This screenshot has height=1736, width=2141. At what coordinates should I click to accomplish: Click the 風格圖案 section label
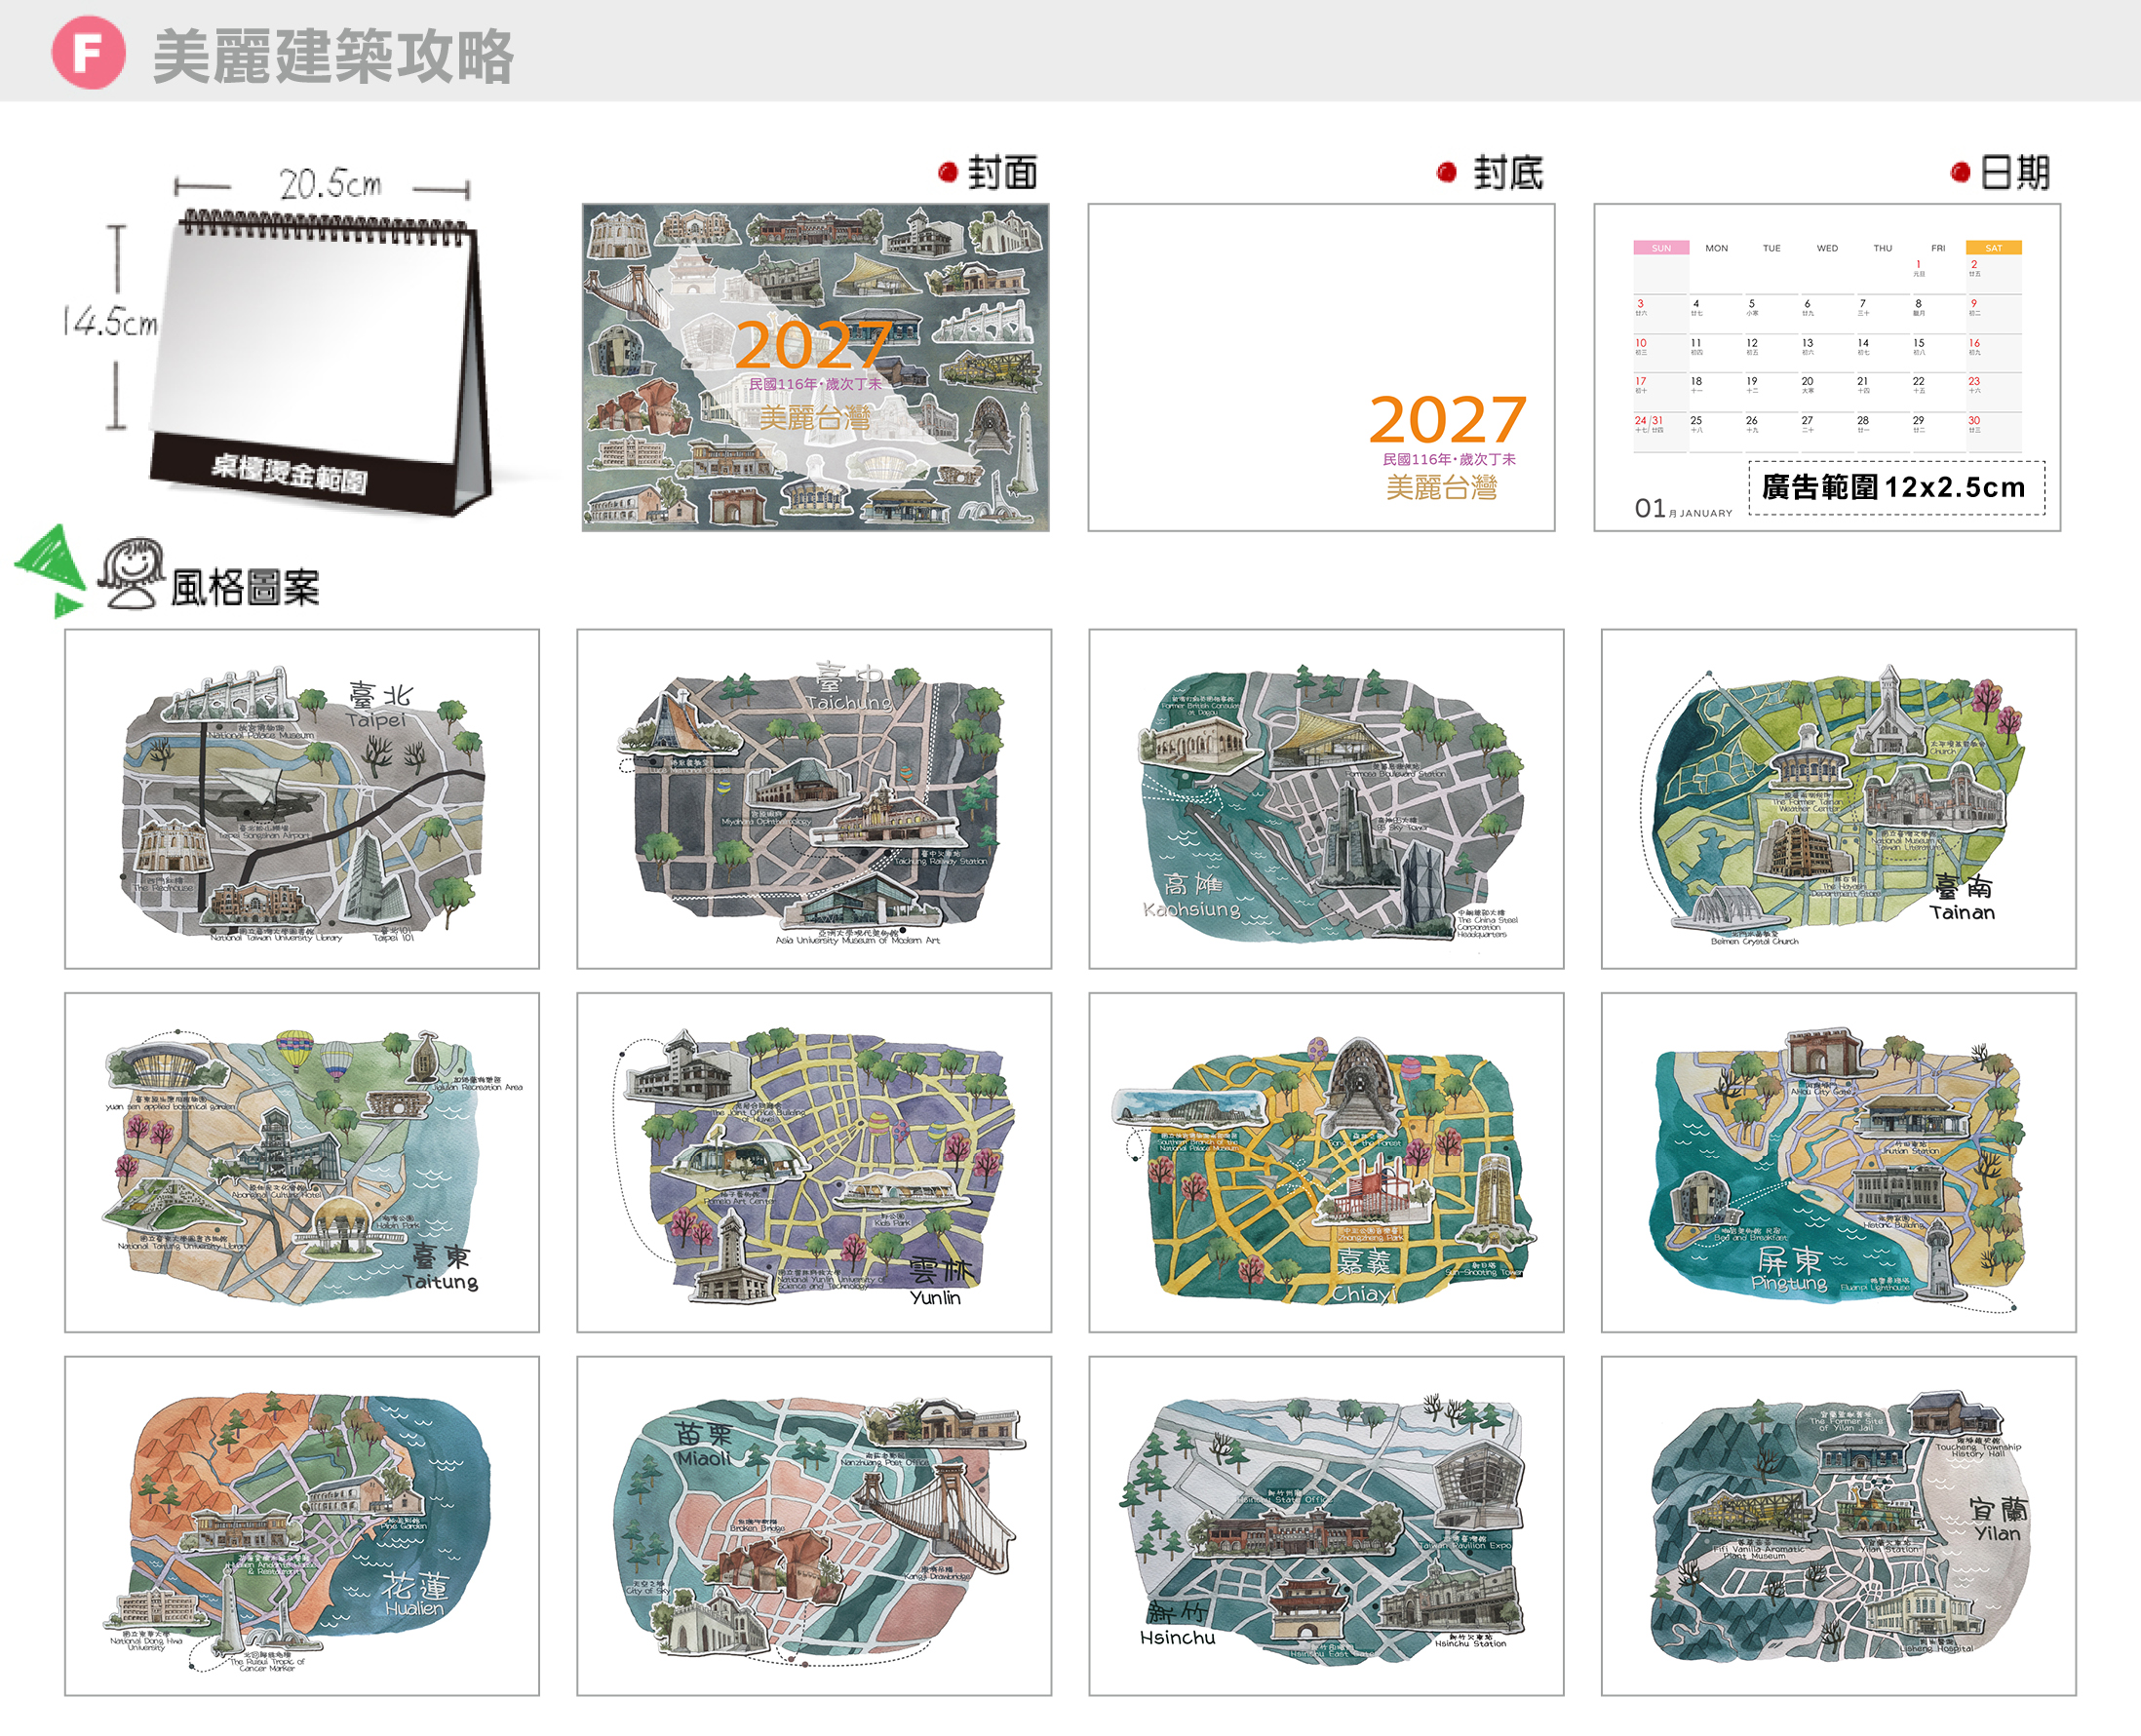tap(245, 587)
